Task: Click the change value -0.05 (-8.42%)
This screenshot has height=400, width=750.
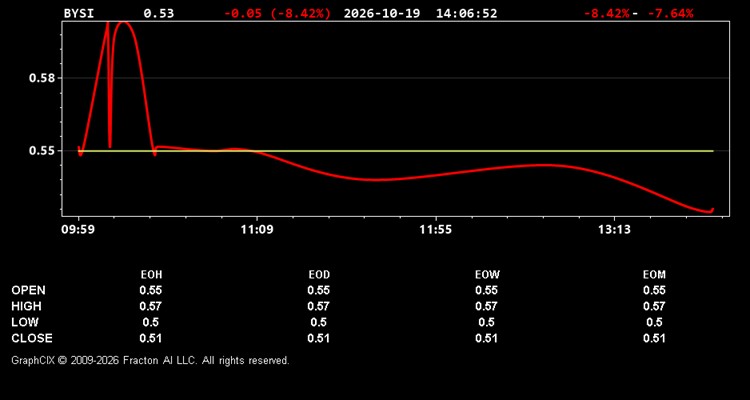Action: pyautogui.click(x=277, y=13)
